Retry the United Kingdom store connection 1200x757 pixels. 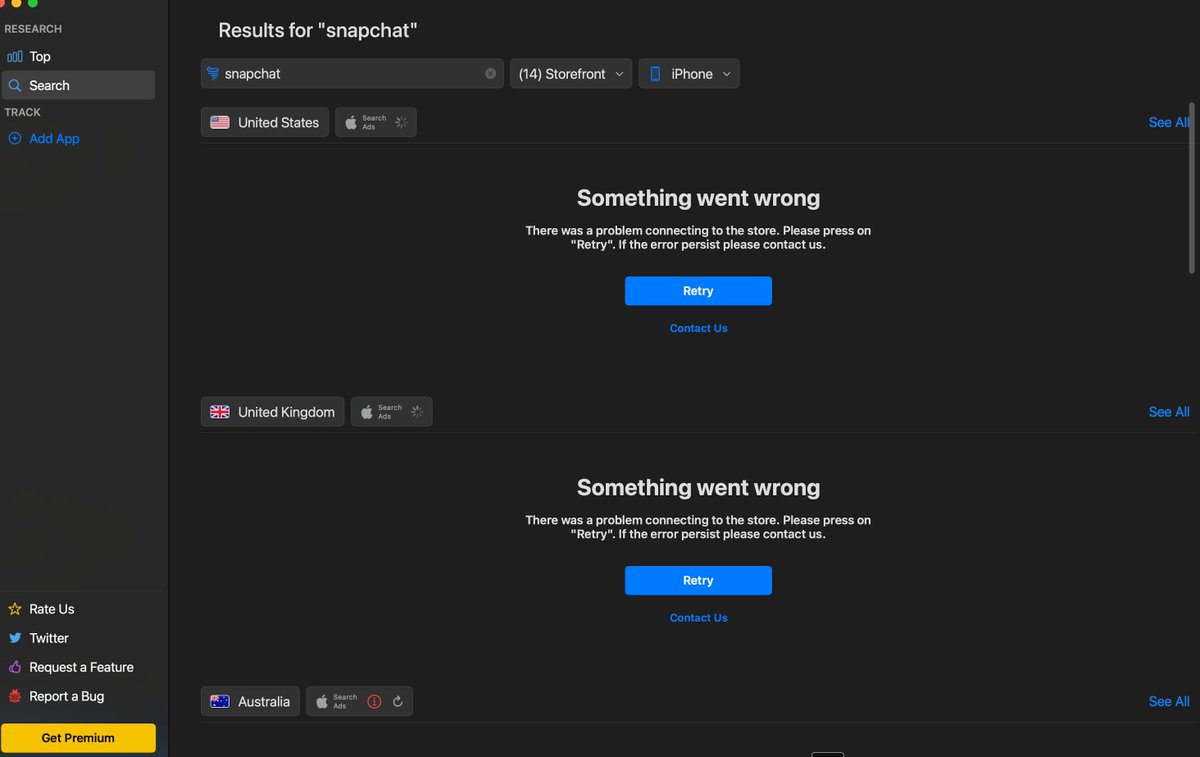(x=698, y=581)
